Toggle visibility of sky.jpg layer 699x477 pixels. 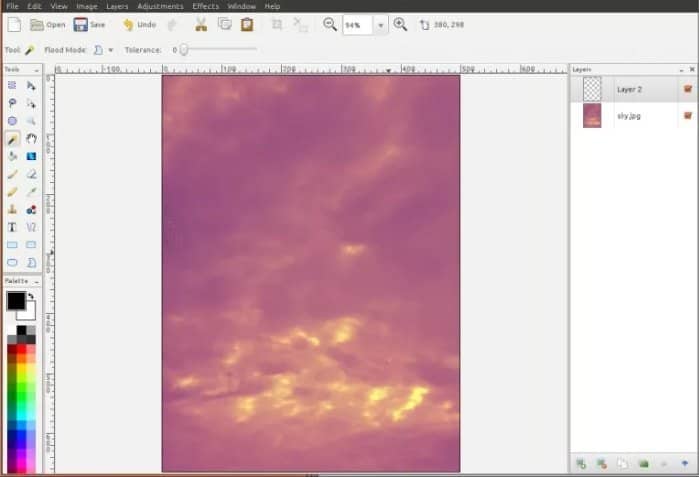[x=688, y=116]
